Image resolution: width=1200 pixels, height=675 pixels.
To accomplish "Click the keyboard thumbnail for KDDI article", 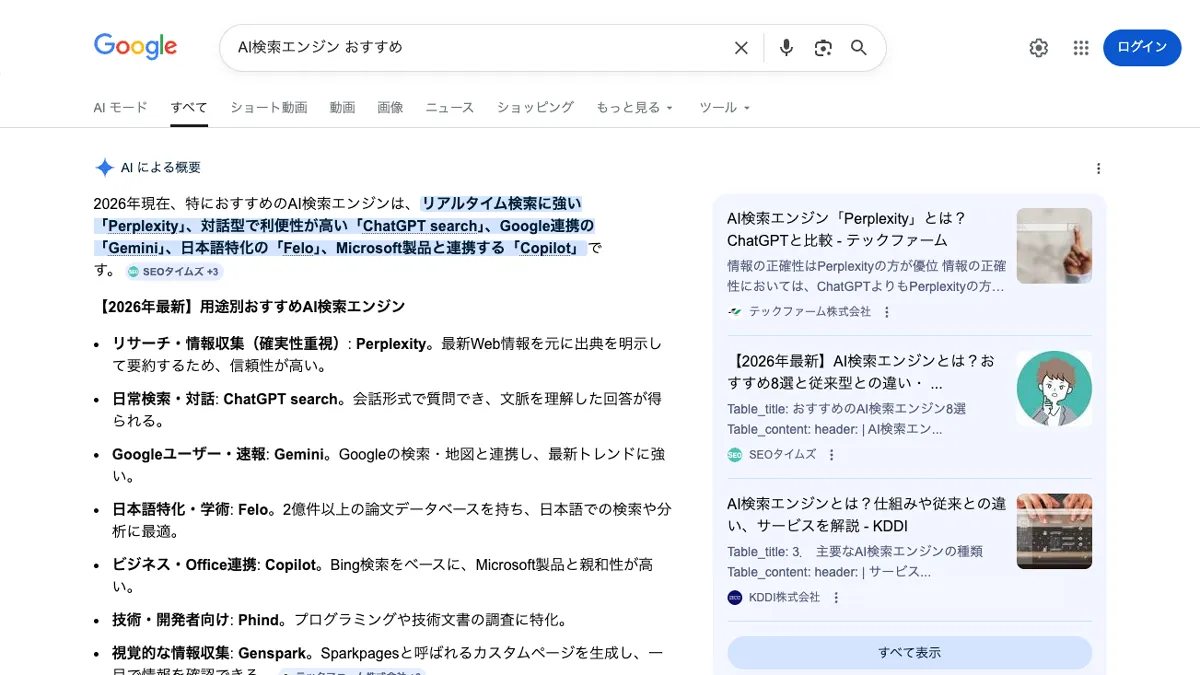I will pos(1054,531).
